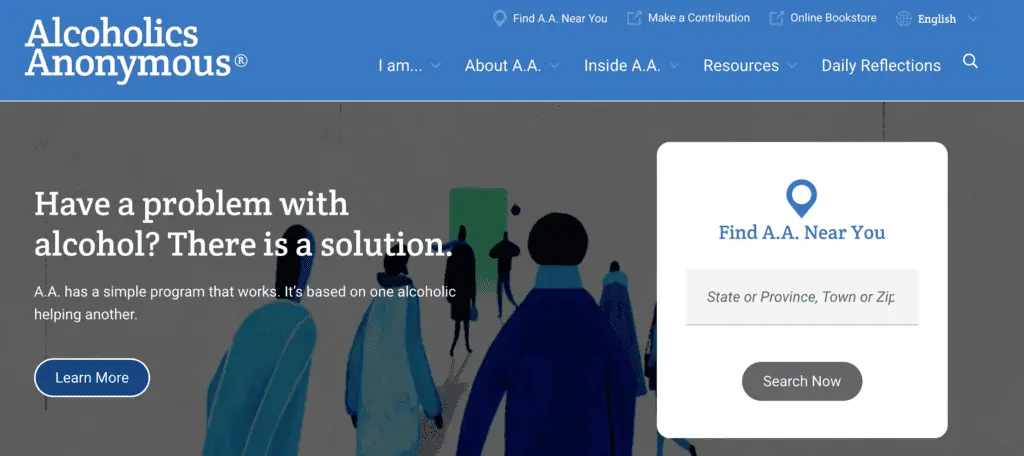Expand the Resources dropdown chevron
This screenshot has height=456, width=1024.
tap(792, 66)
